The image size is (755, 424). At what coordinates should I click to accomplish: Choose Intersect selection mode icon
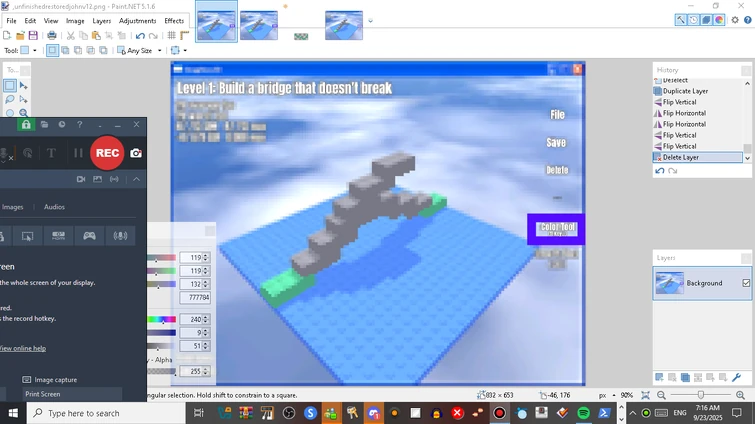pyautogui.click(x=91, y=50)
